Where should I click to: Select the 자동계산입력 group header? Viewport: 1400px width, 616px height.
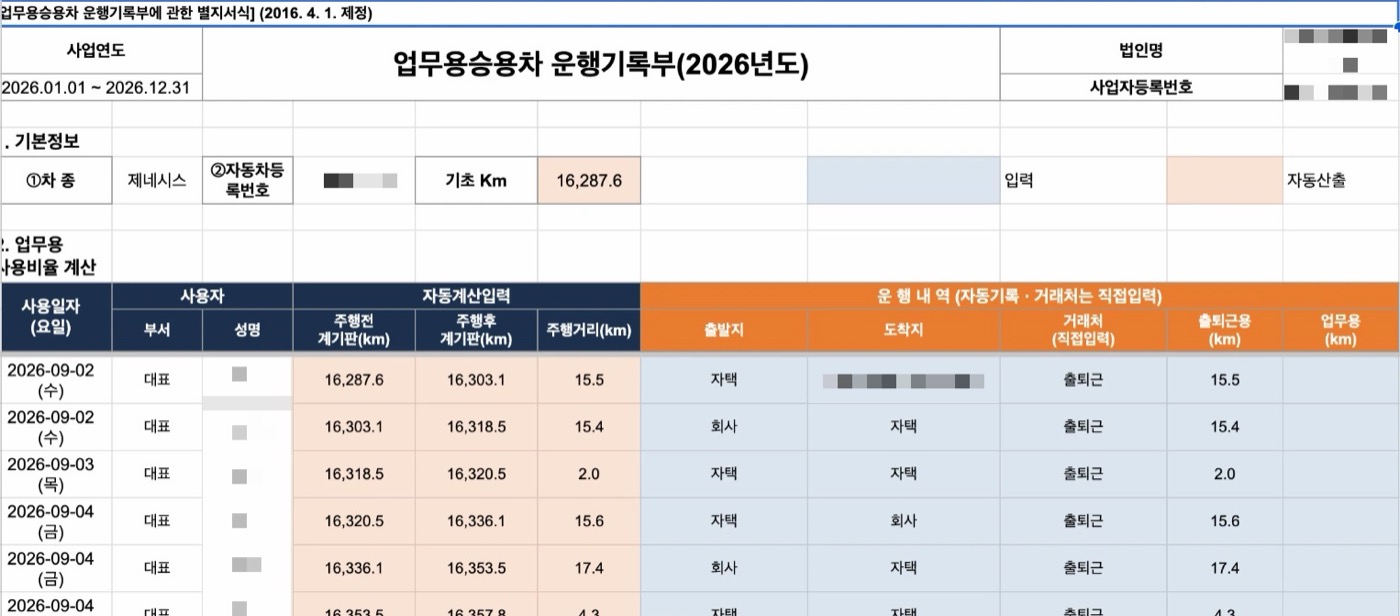coord(466,296)
